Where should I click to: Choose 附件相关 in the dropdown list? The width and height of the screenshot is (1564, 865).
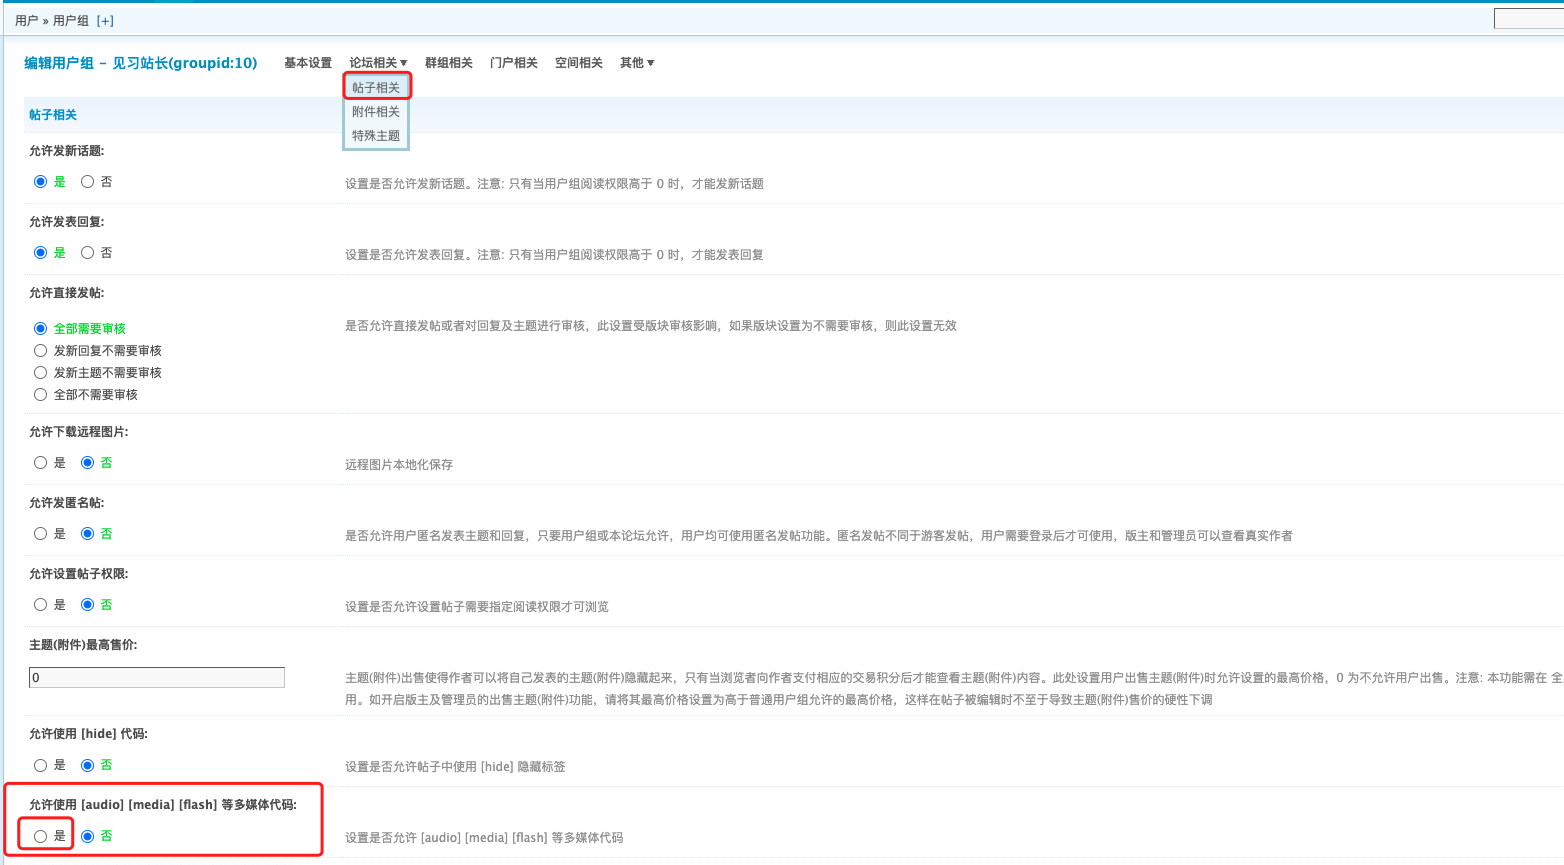376,112
